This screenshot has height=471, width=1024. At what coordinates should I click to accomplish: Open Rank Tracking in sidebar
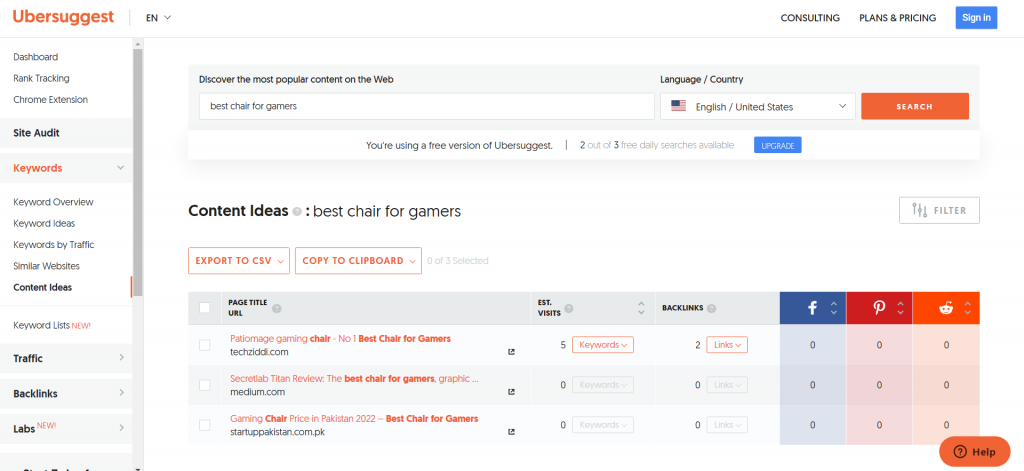click(41, 78)
